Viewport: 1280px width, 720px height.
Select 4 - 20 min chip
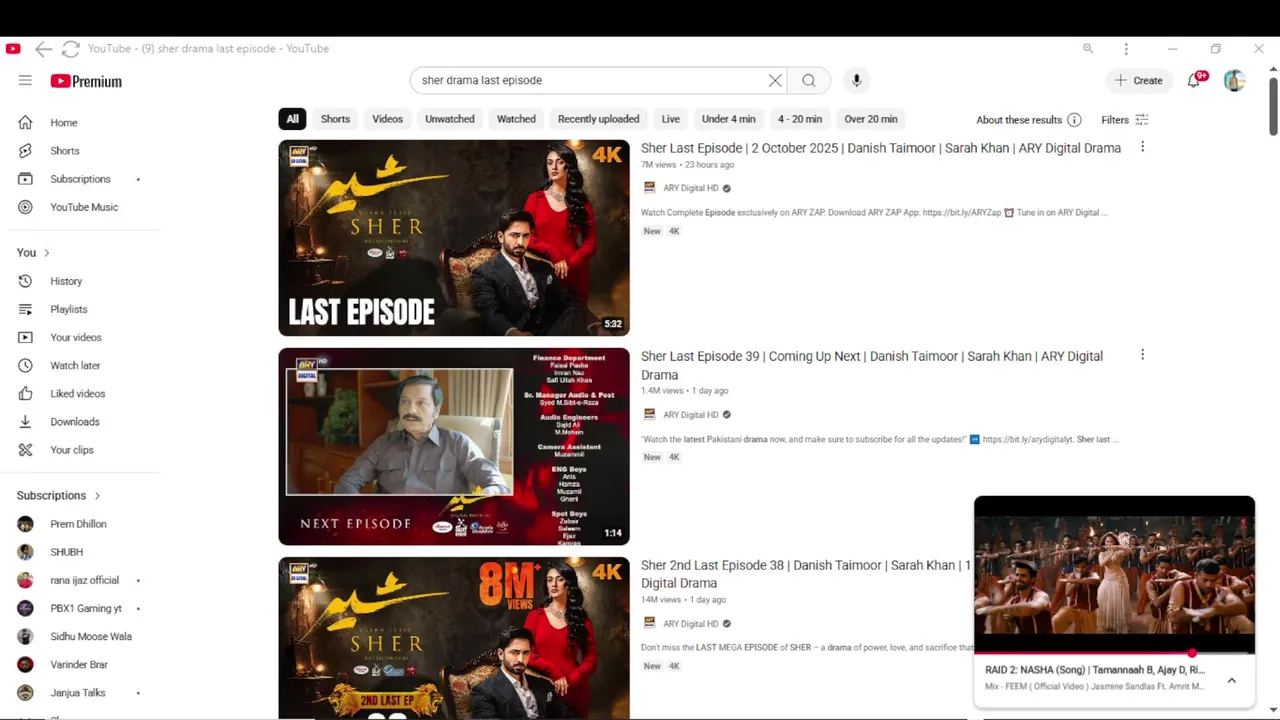800,119
